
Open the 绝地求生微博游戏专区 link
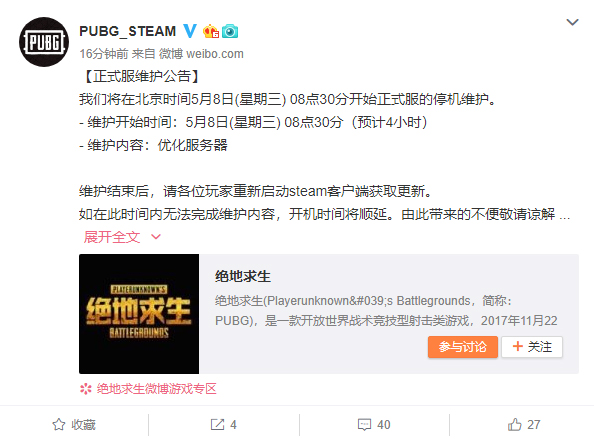pyautogui.click(x=156, y=389)
